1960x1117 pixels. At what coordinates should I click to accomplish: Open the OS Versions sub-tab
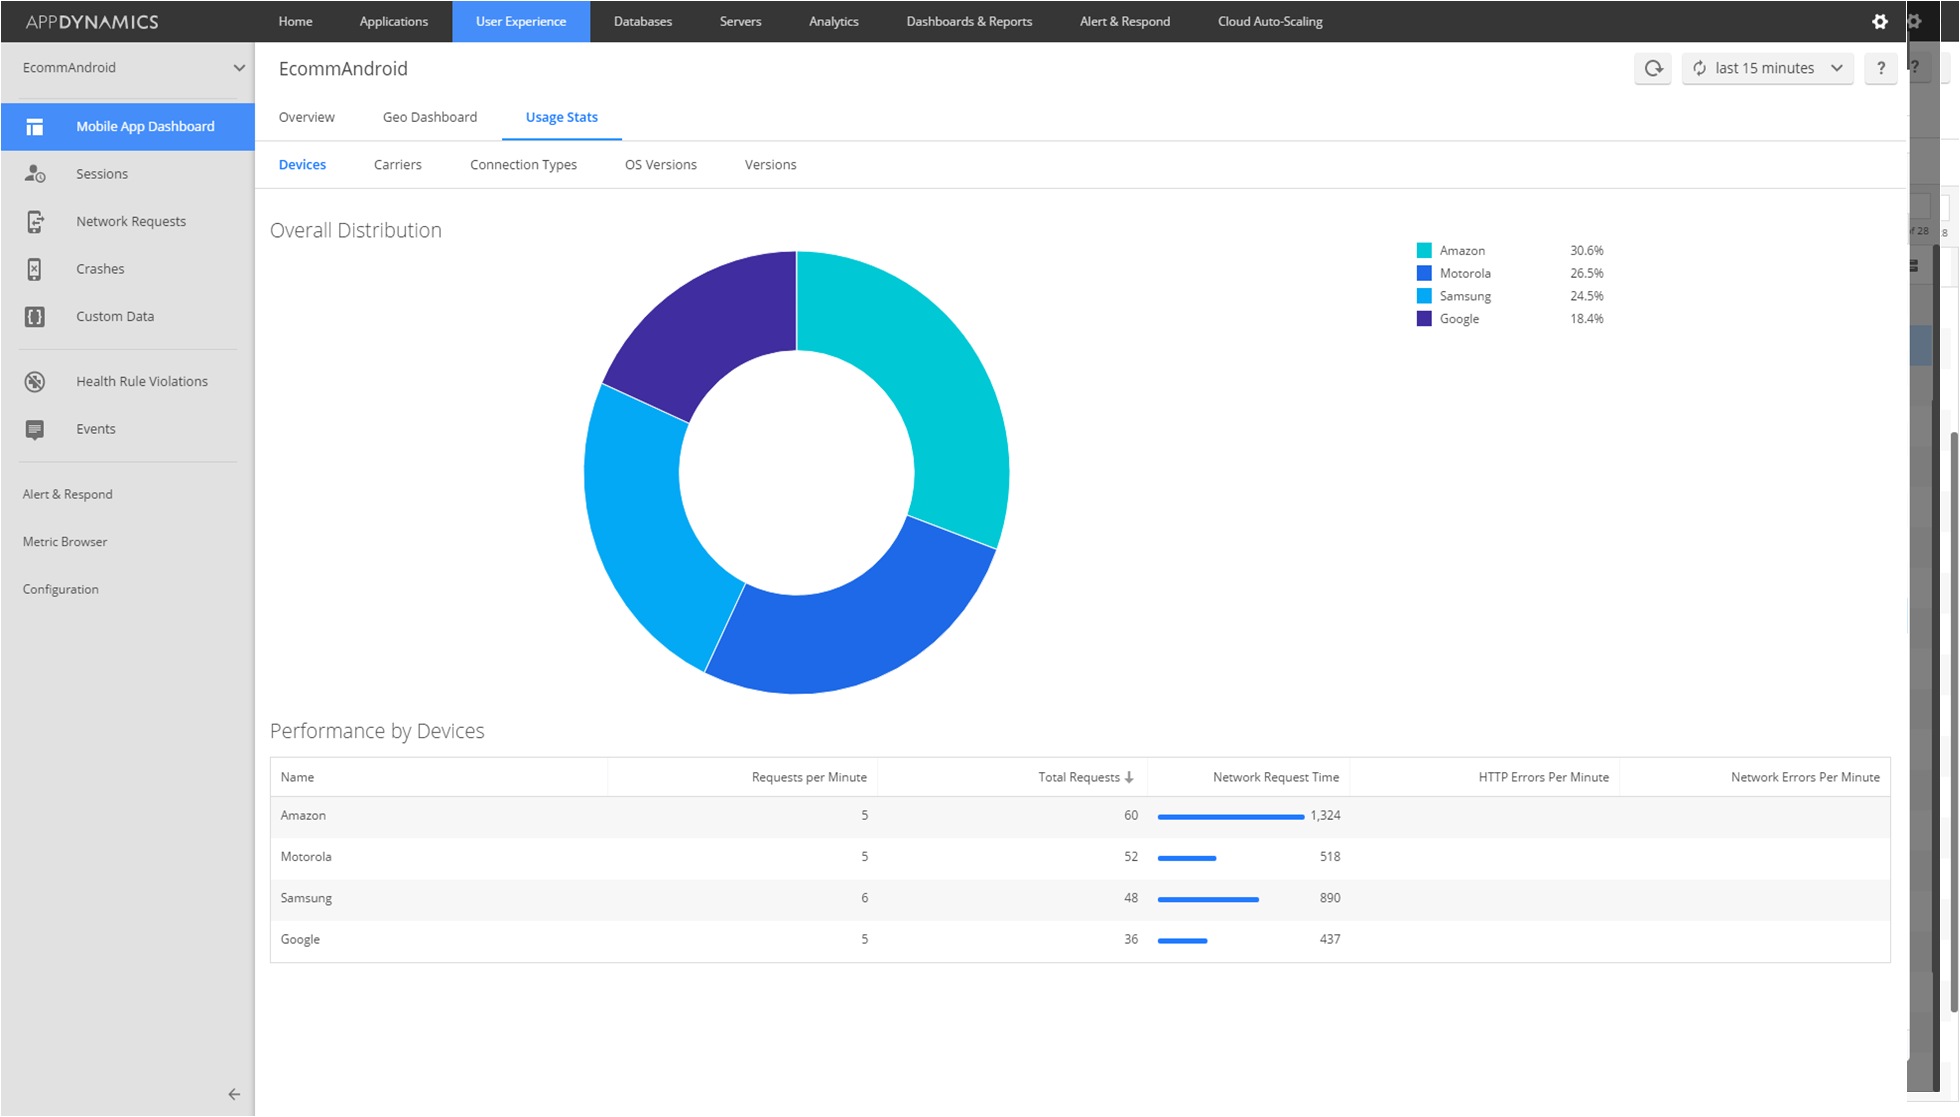tap(660, 165)
